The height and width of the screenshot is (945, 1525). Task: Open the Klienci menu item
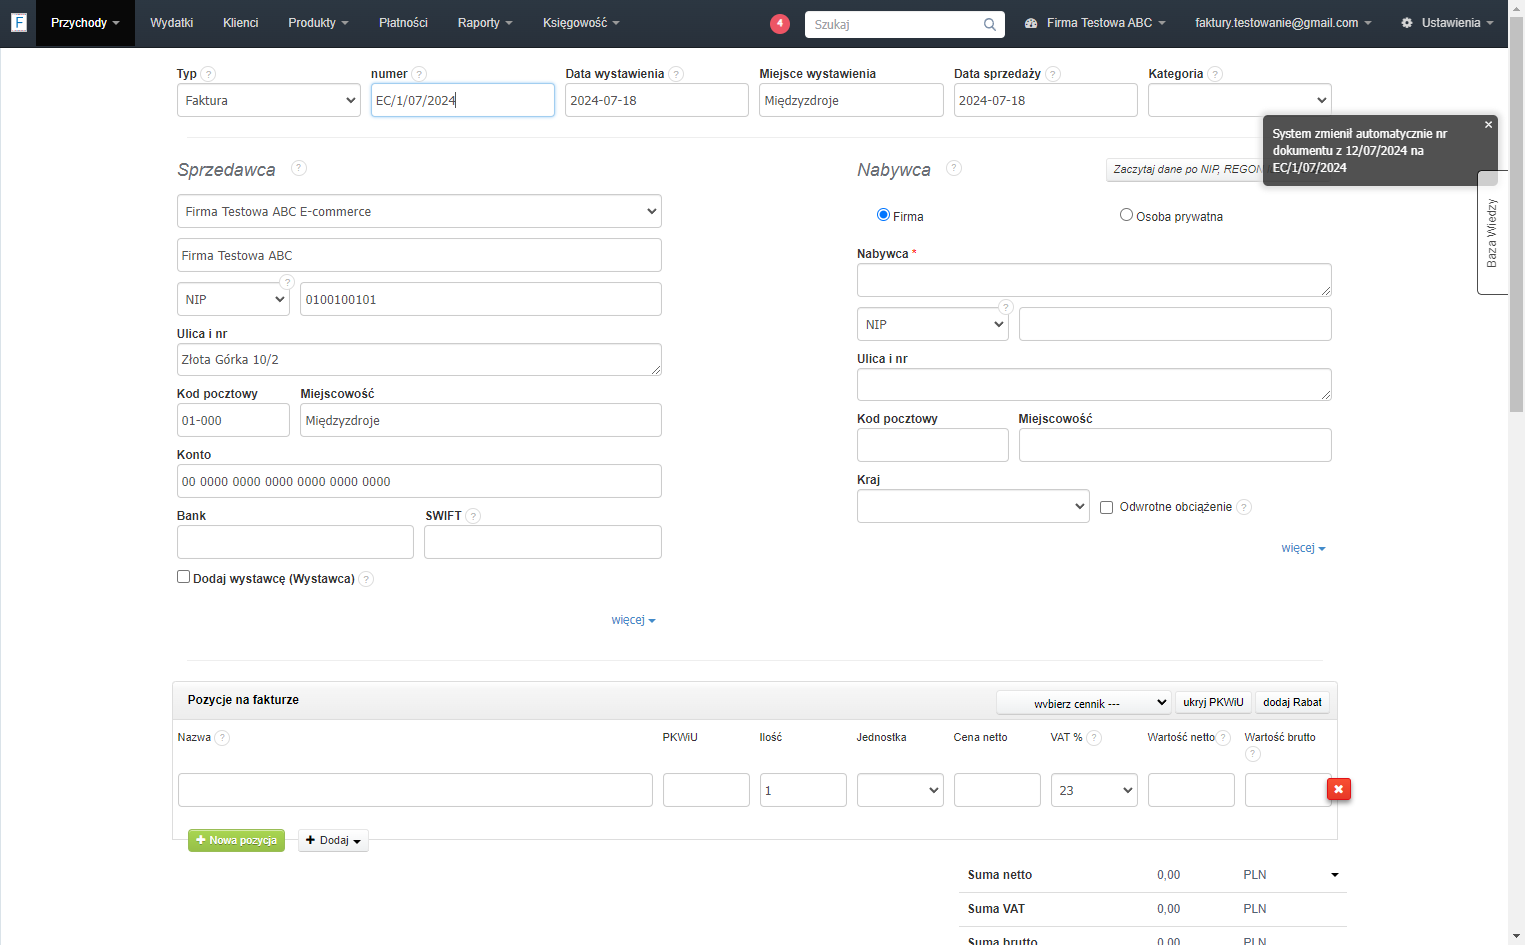point(241,23)
